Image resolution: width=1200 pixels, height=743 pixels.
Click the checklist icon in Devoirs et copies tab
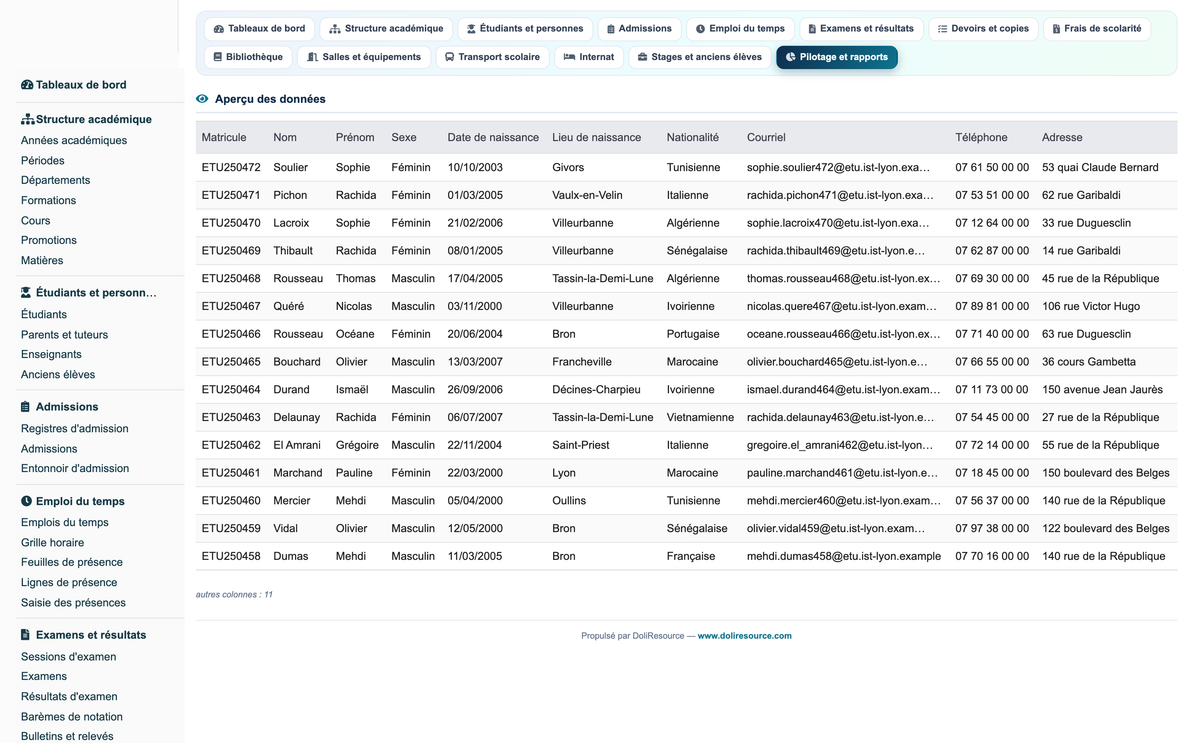[942, 29]
